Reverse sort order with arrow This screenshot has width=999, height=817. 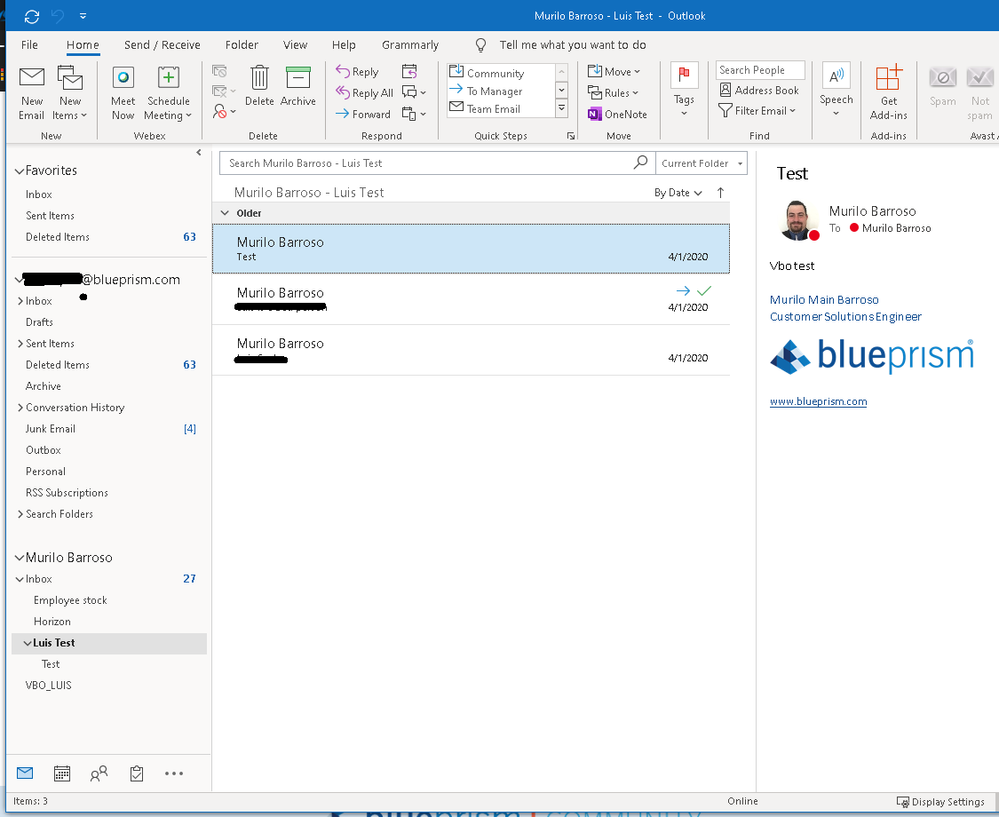(721, 193)
